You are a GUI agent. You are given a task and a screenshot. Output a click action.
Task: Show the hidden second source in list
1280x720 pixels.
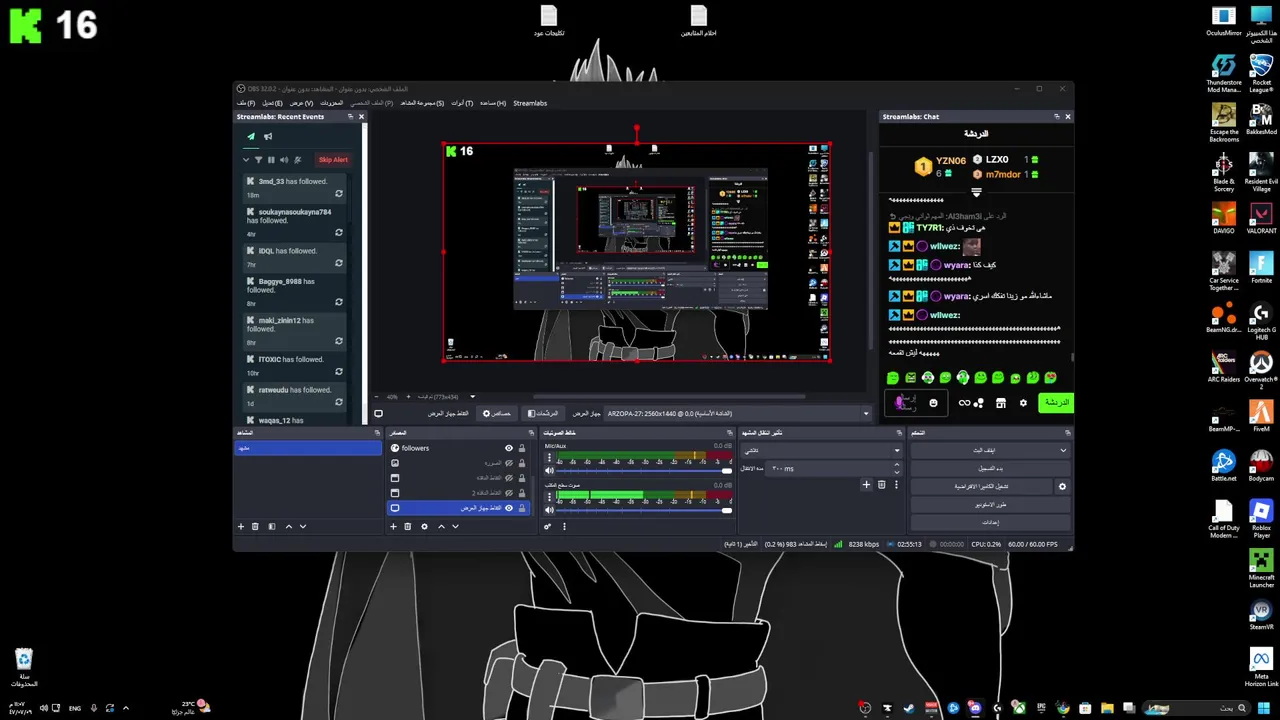(x=508, y=463)
